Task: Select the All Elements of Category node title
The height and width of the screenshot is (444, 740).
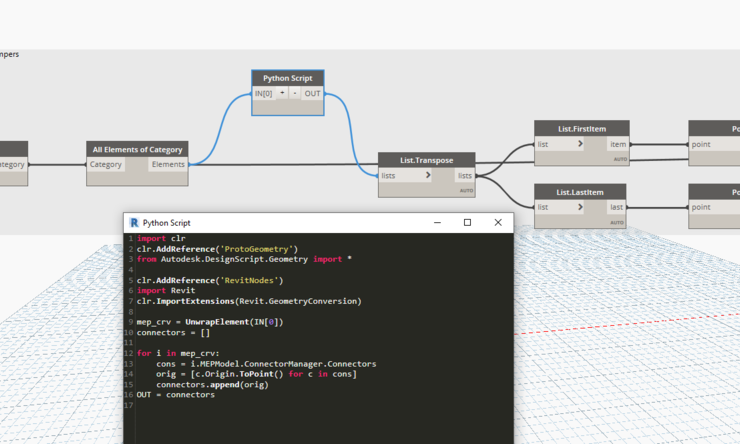Action: click(x=137, y=149)
